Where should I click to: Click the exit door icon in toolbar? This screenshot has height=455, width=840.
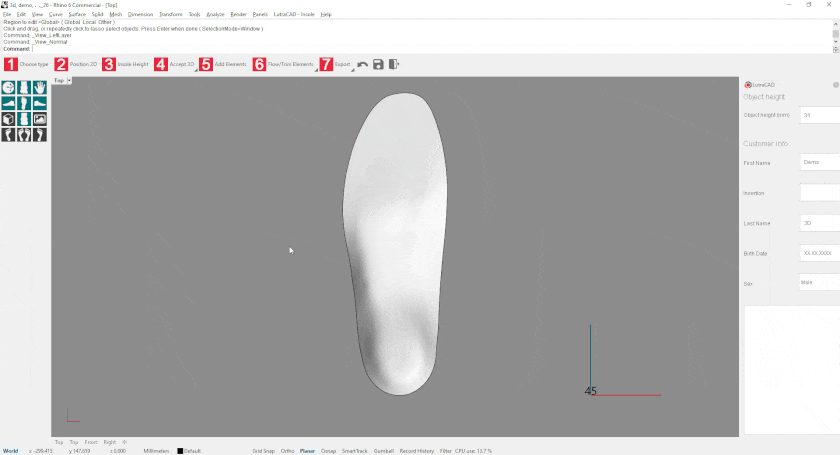[394, 64]
